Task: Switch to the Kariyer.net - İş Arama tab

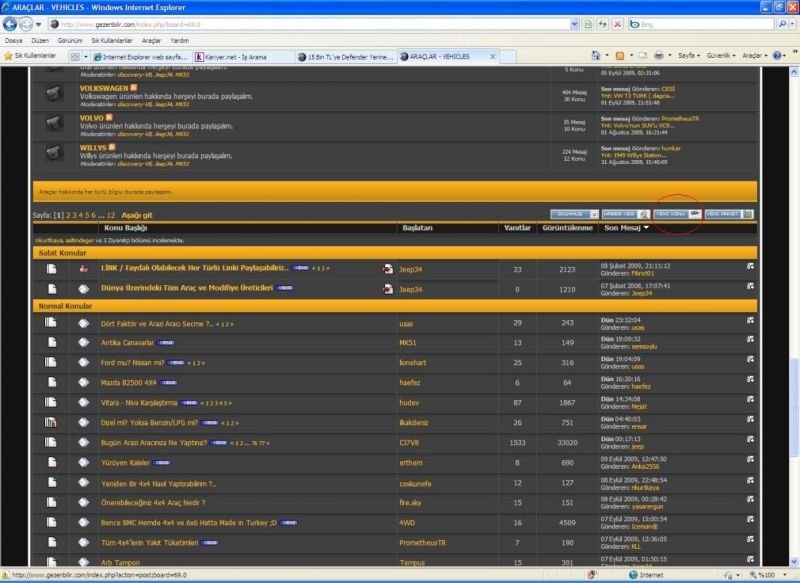Action: click(243, 57)
